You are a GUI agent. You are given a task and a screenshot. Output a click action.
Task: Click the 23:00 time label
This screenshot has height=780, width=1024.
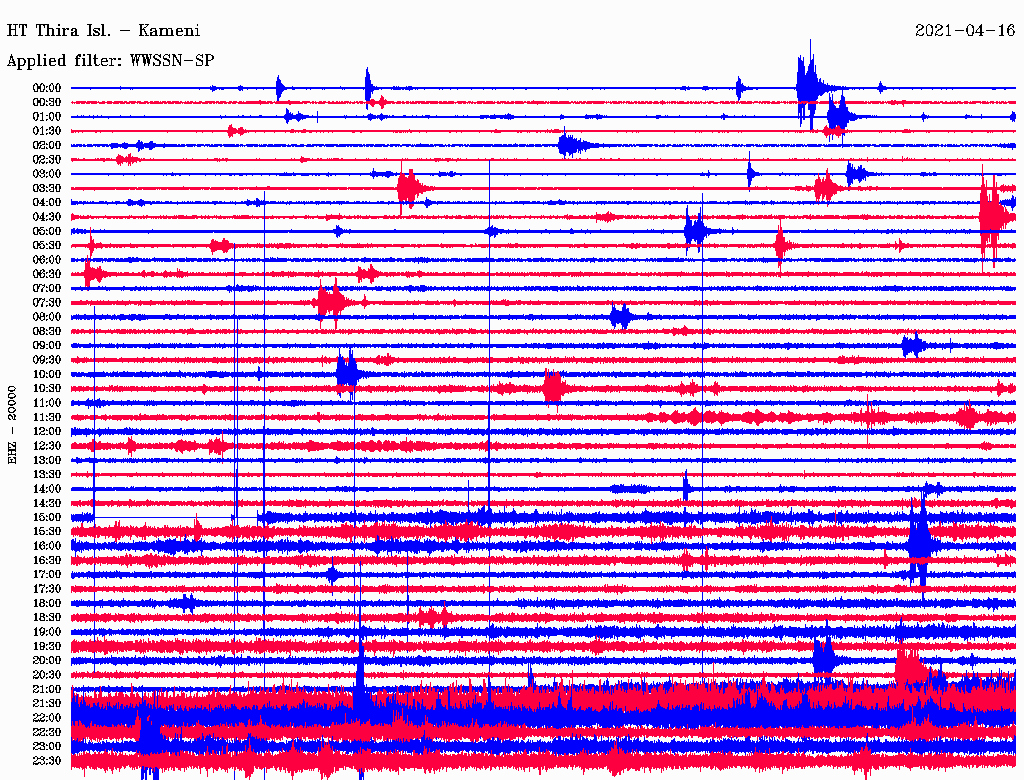(x=47, y=747)
